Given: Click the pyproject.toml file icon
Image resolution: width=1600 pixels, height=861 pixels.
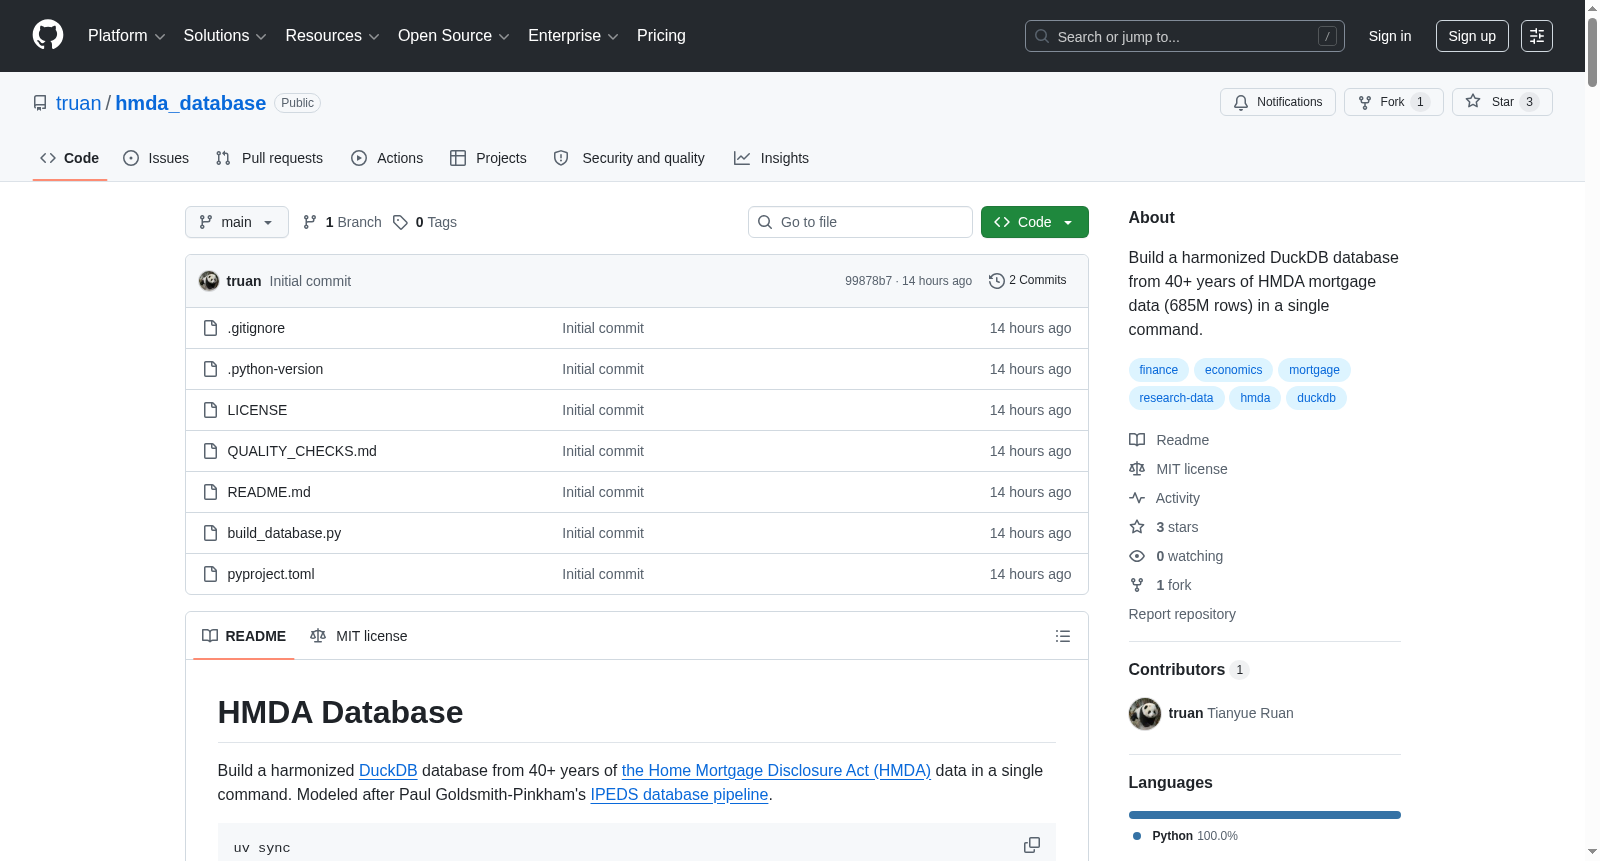Looking at the screenshot, I should pos(210,574).
